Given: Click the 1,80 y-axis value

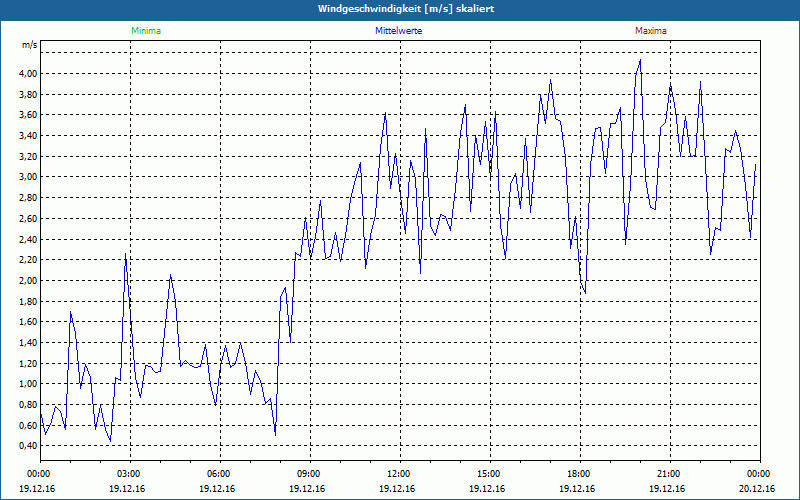Looking at the screenshot, I should [x=29, y=301].
